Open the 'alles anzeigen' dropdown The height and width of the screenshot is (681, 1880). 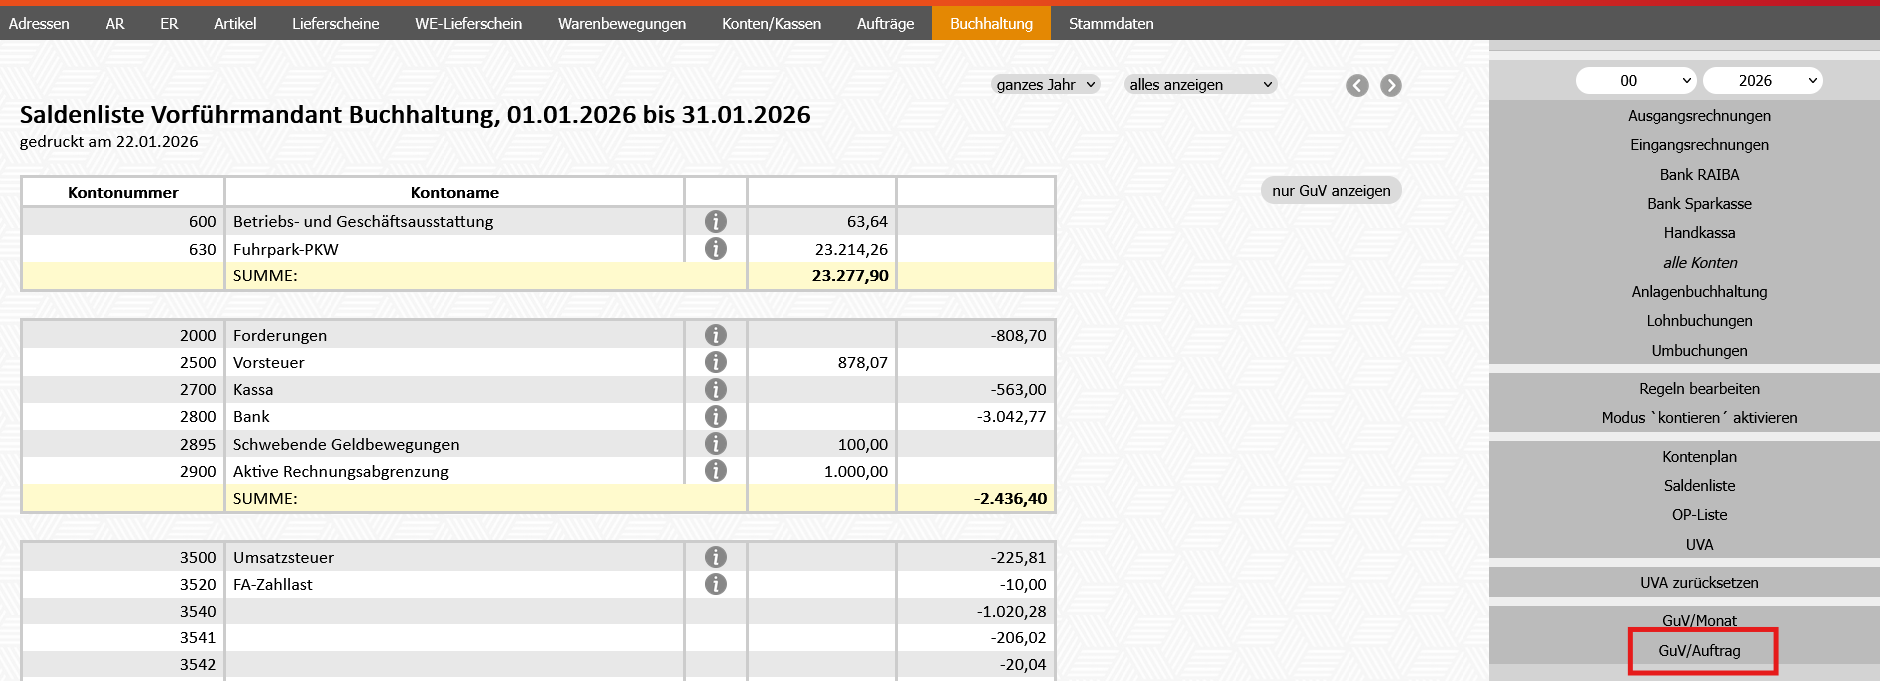1199,85
